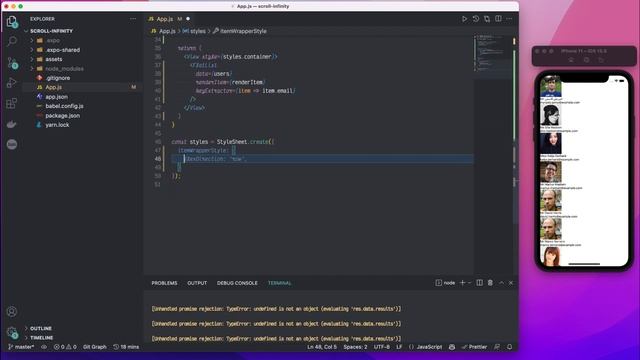Screen dimensions: 640x360
Task: Open the Search view in activity bar
Action: coord(12,41)
